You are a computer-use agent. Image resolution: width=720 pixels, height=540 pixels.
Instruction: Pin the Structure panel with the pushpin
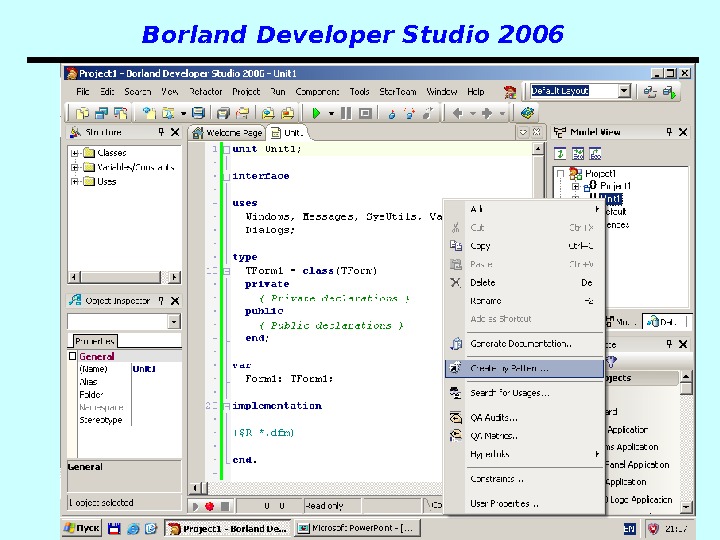pyautogui.click(x=161, y=132)
